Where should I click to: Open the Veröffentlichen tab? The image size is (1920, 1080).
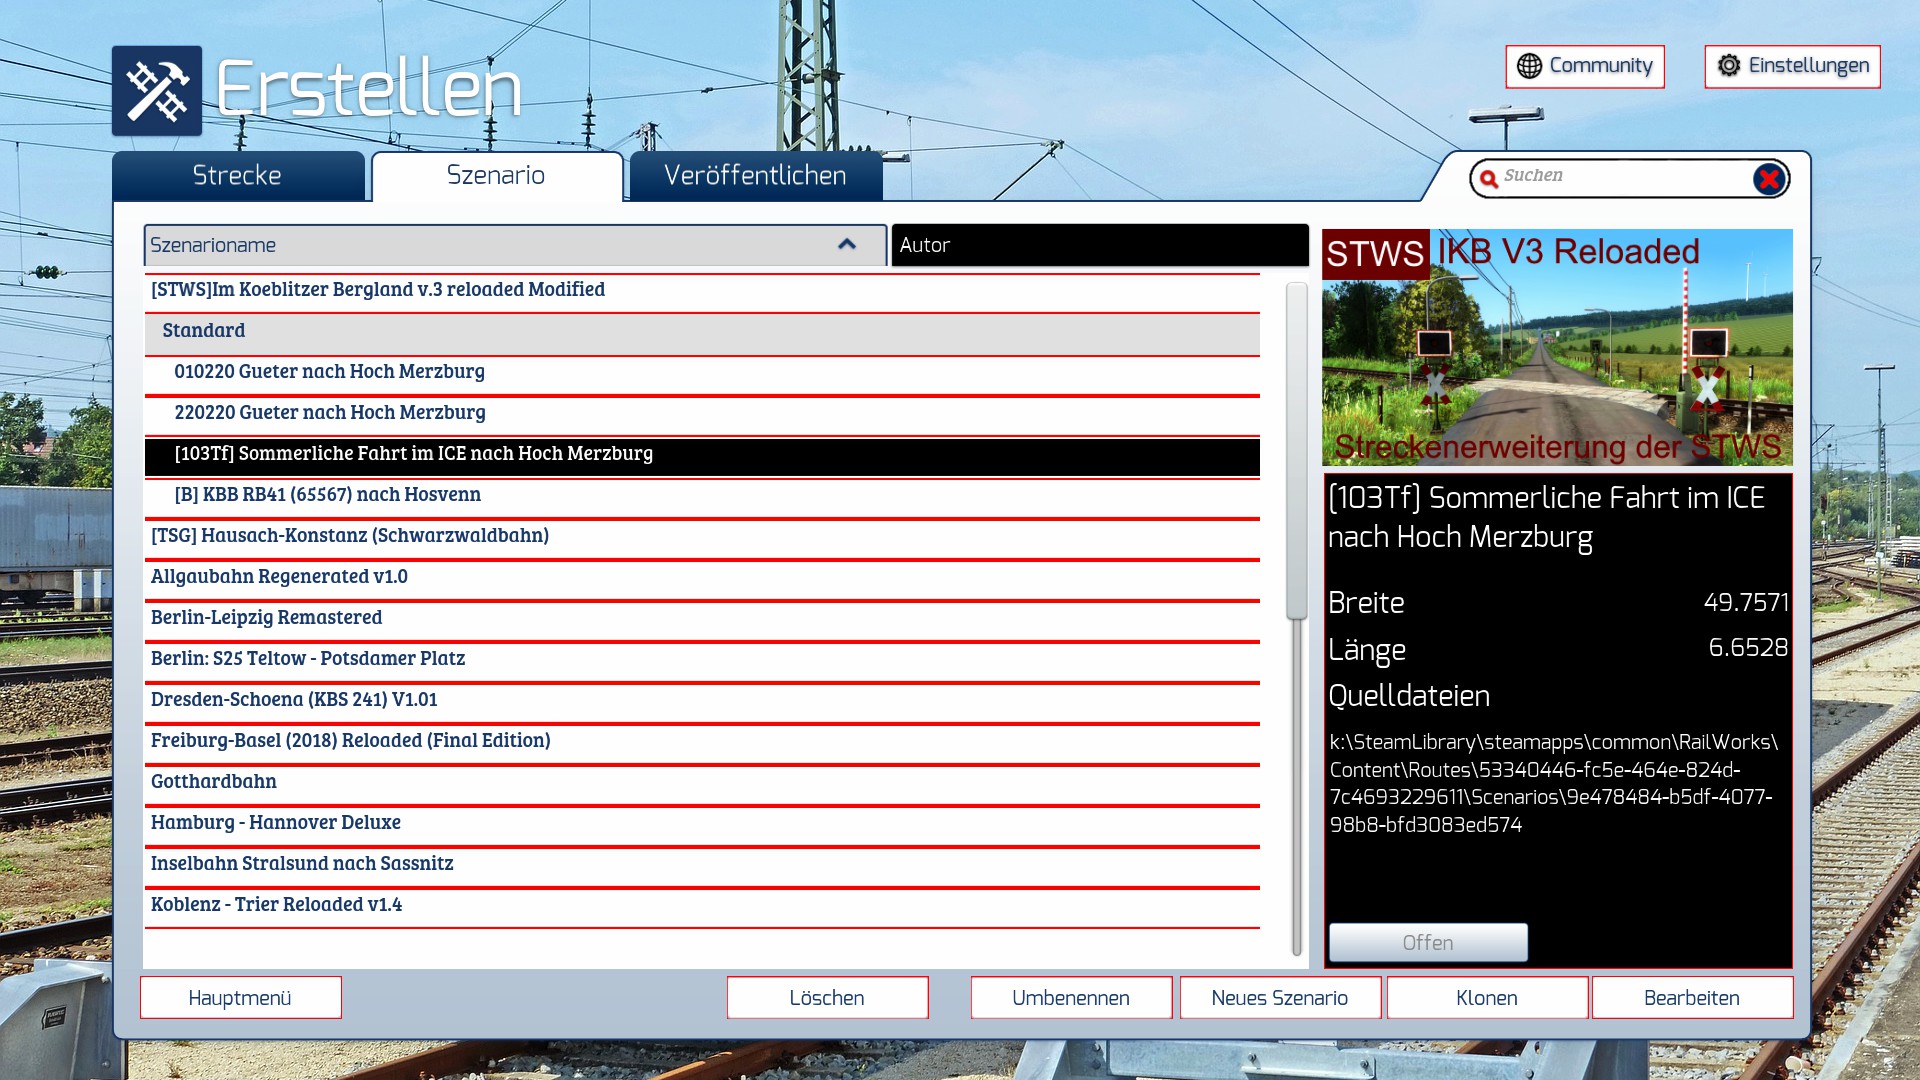(x=755, y=176)
